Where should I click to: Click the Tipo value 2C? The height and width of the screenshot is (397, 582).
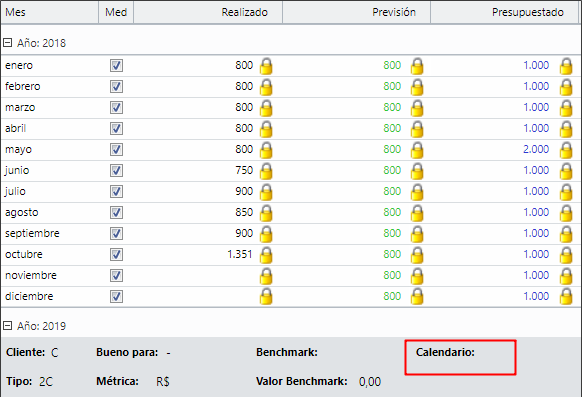tap(46, 382)
